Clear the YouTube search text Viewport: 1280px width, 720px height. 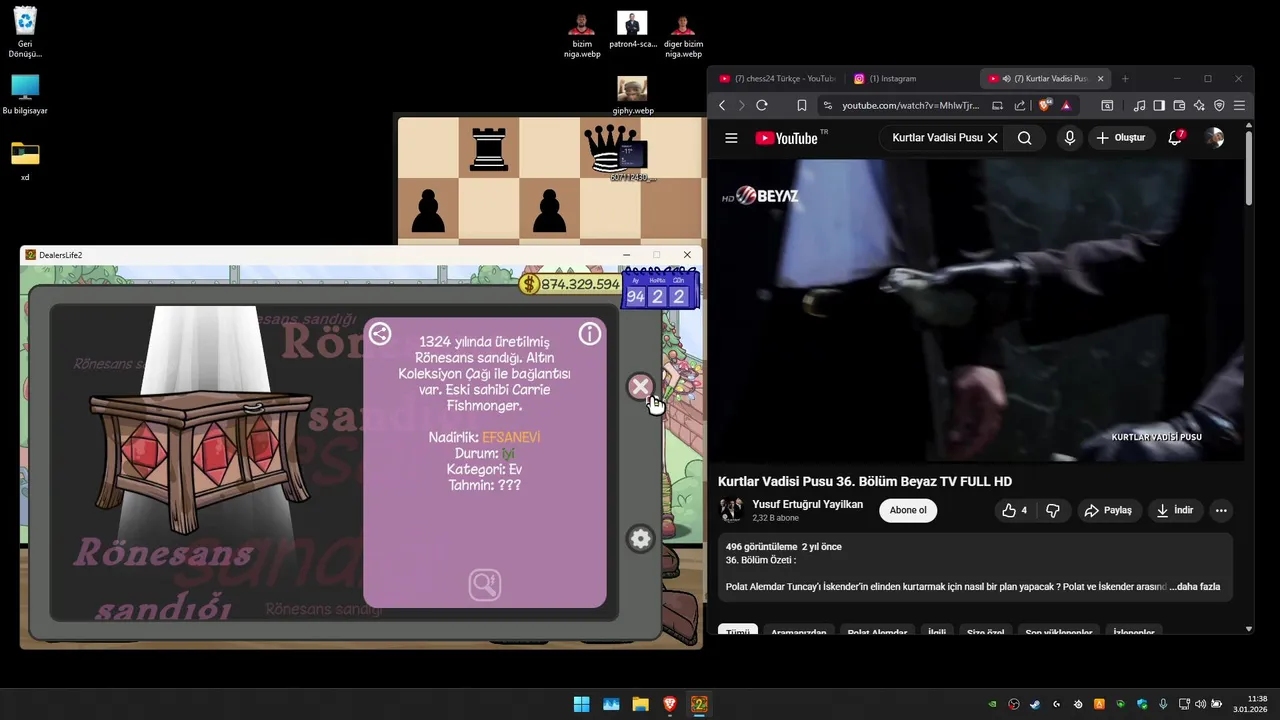pyautogui.click(x=992, y=138)
